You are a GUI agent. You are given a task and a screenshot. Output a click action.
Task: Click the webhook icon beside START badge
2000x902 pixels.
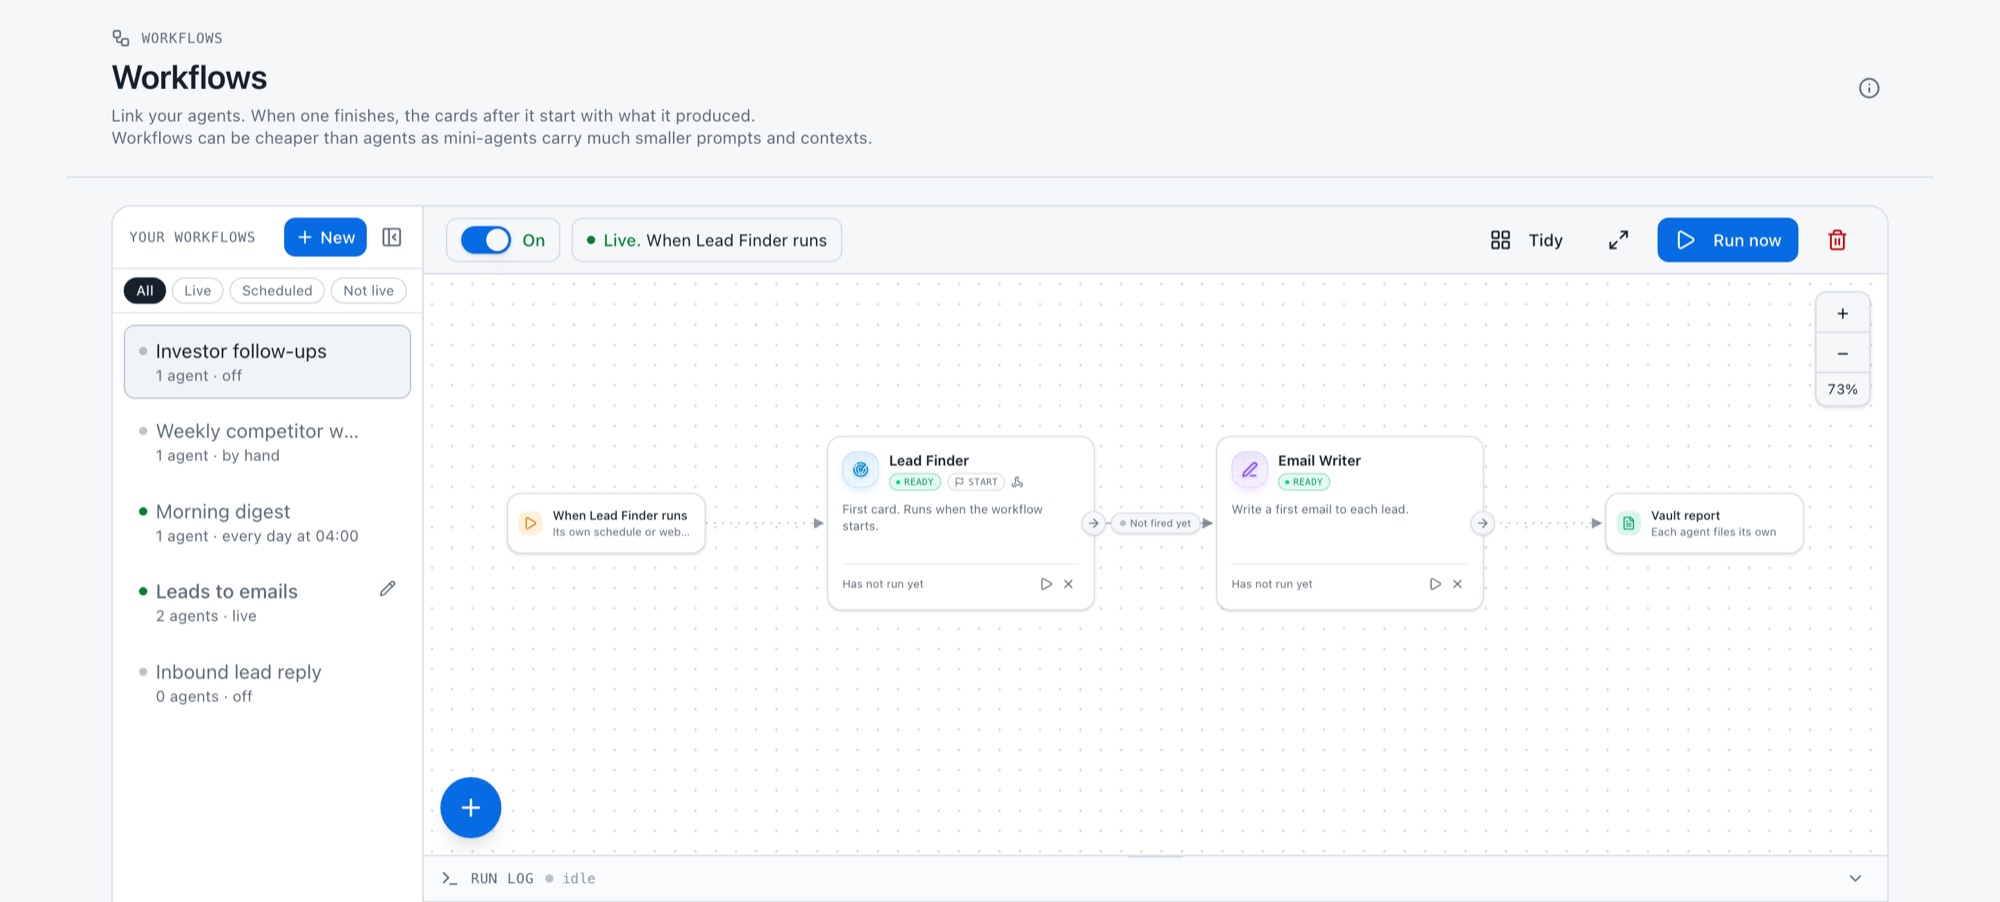point(1017,482)
